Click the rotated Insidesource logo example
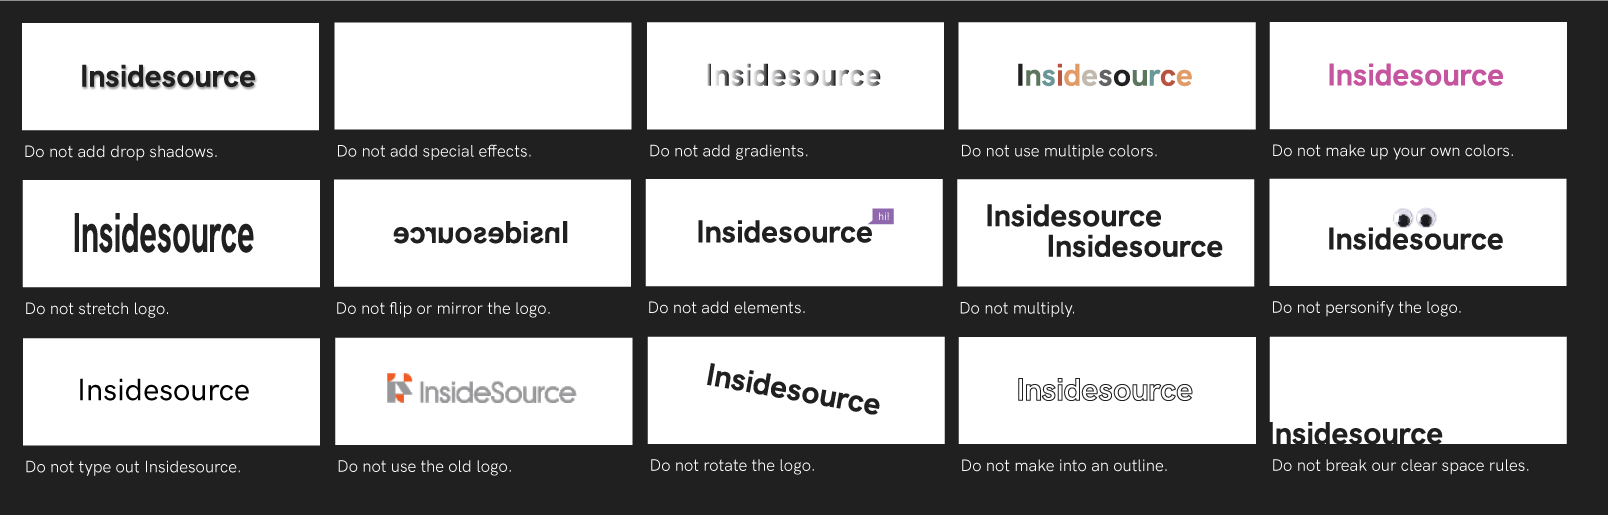The height and width of the screenshot is (515, 1608). [x=794, y=389]
